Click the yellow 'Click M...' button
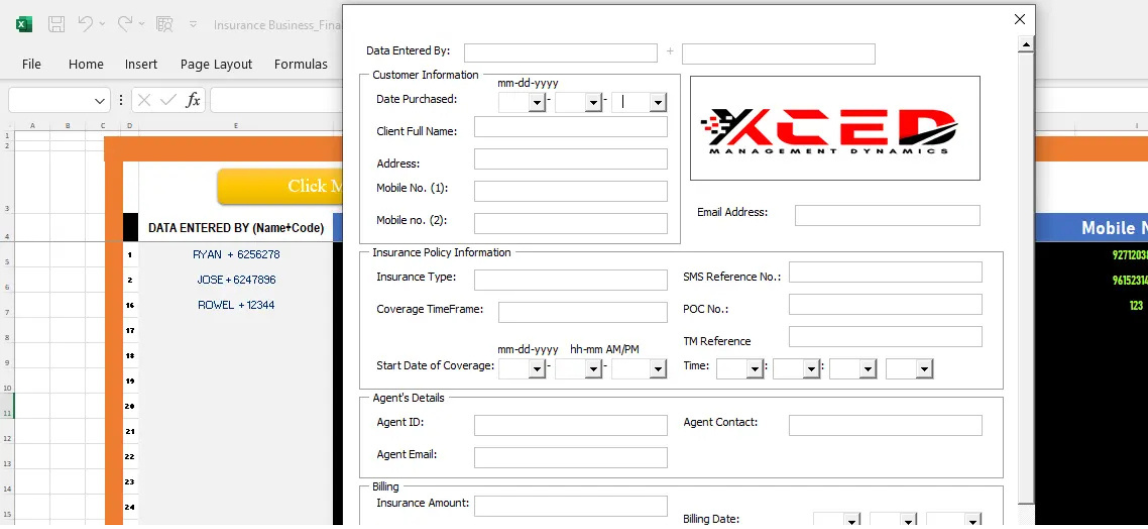1148x529 pixels. coord(280,186)
